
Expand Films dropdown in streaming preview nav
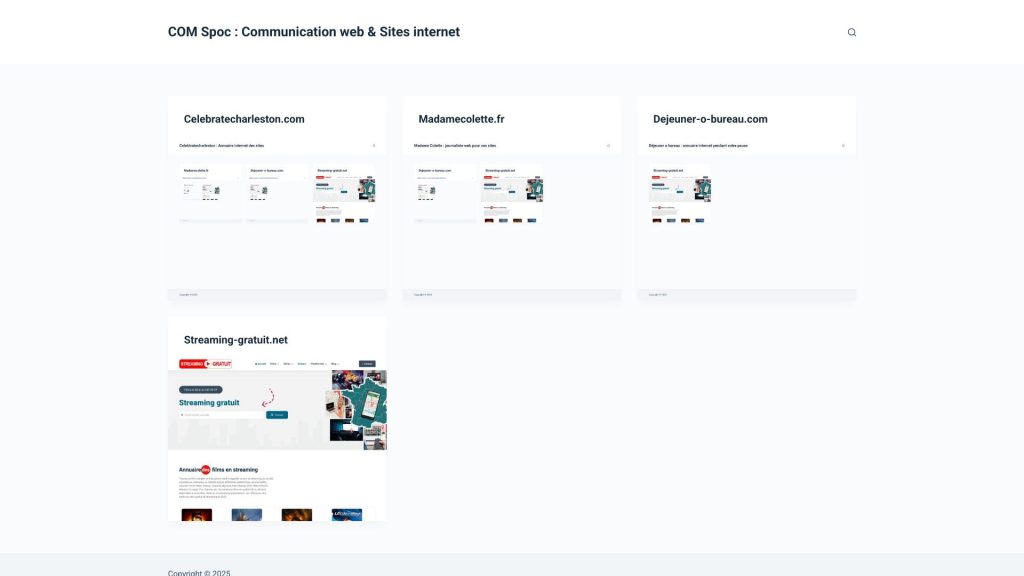(x=274, y=364)
